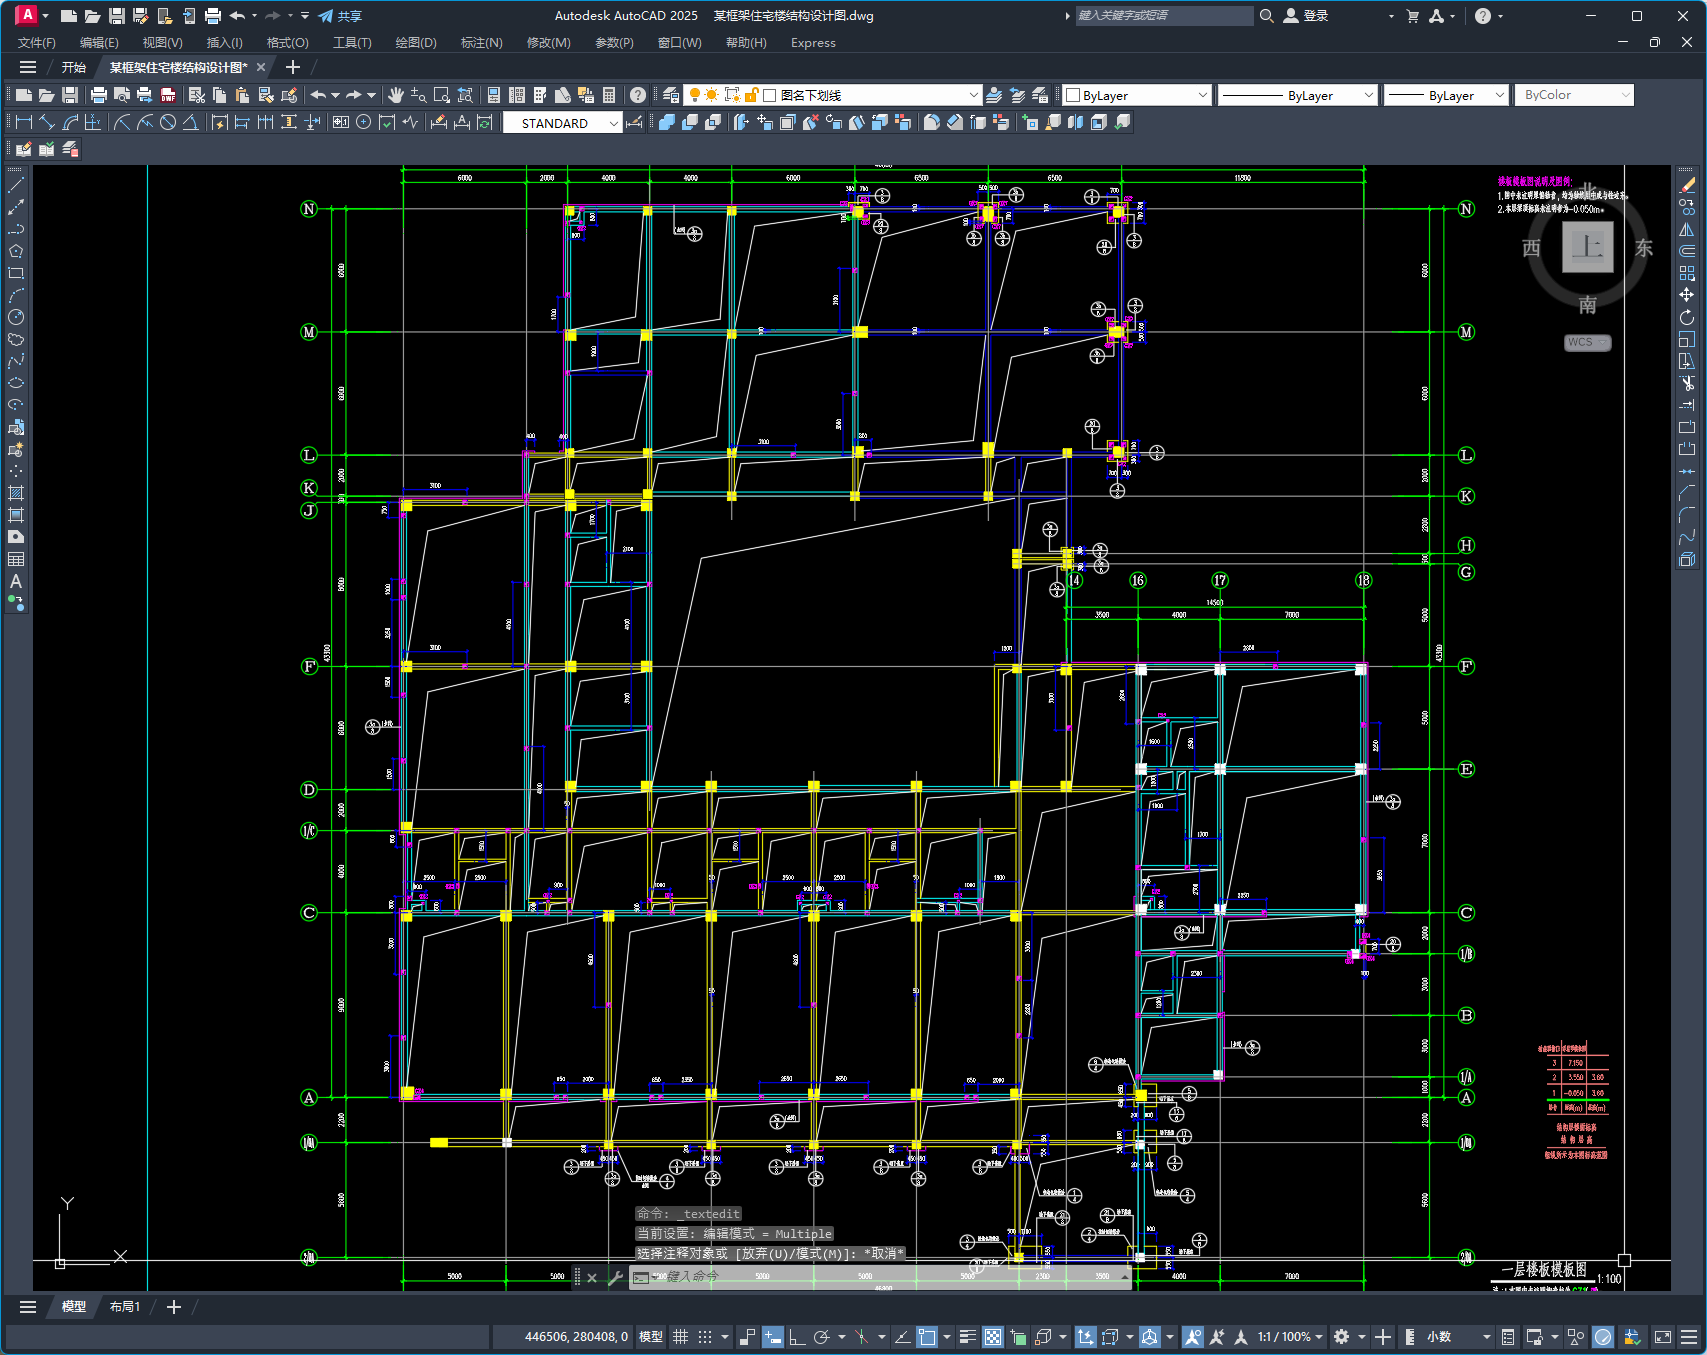
Task: Toggle ortho mode in status bar
Action: [797, 1337]
